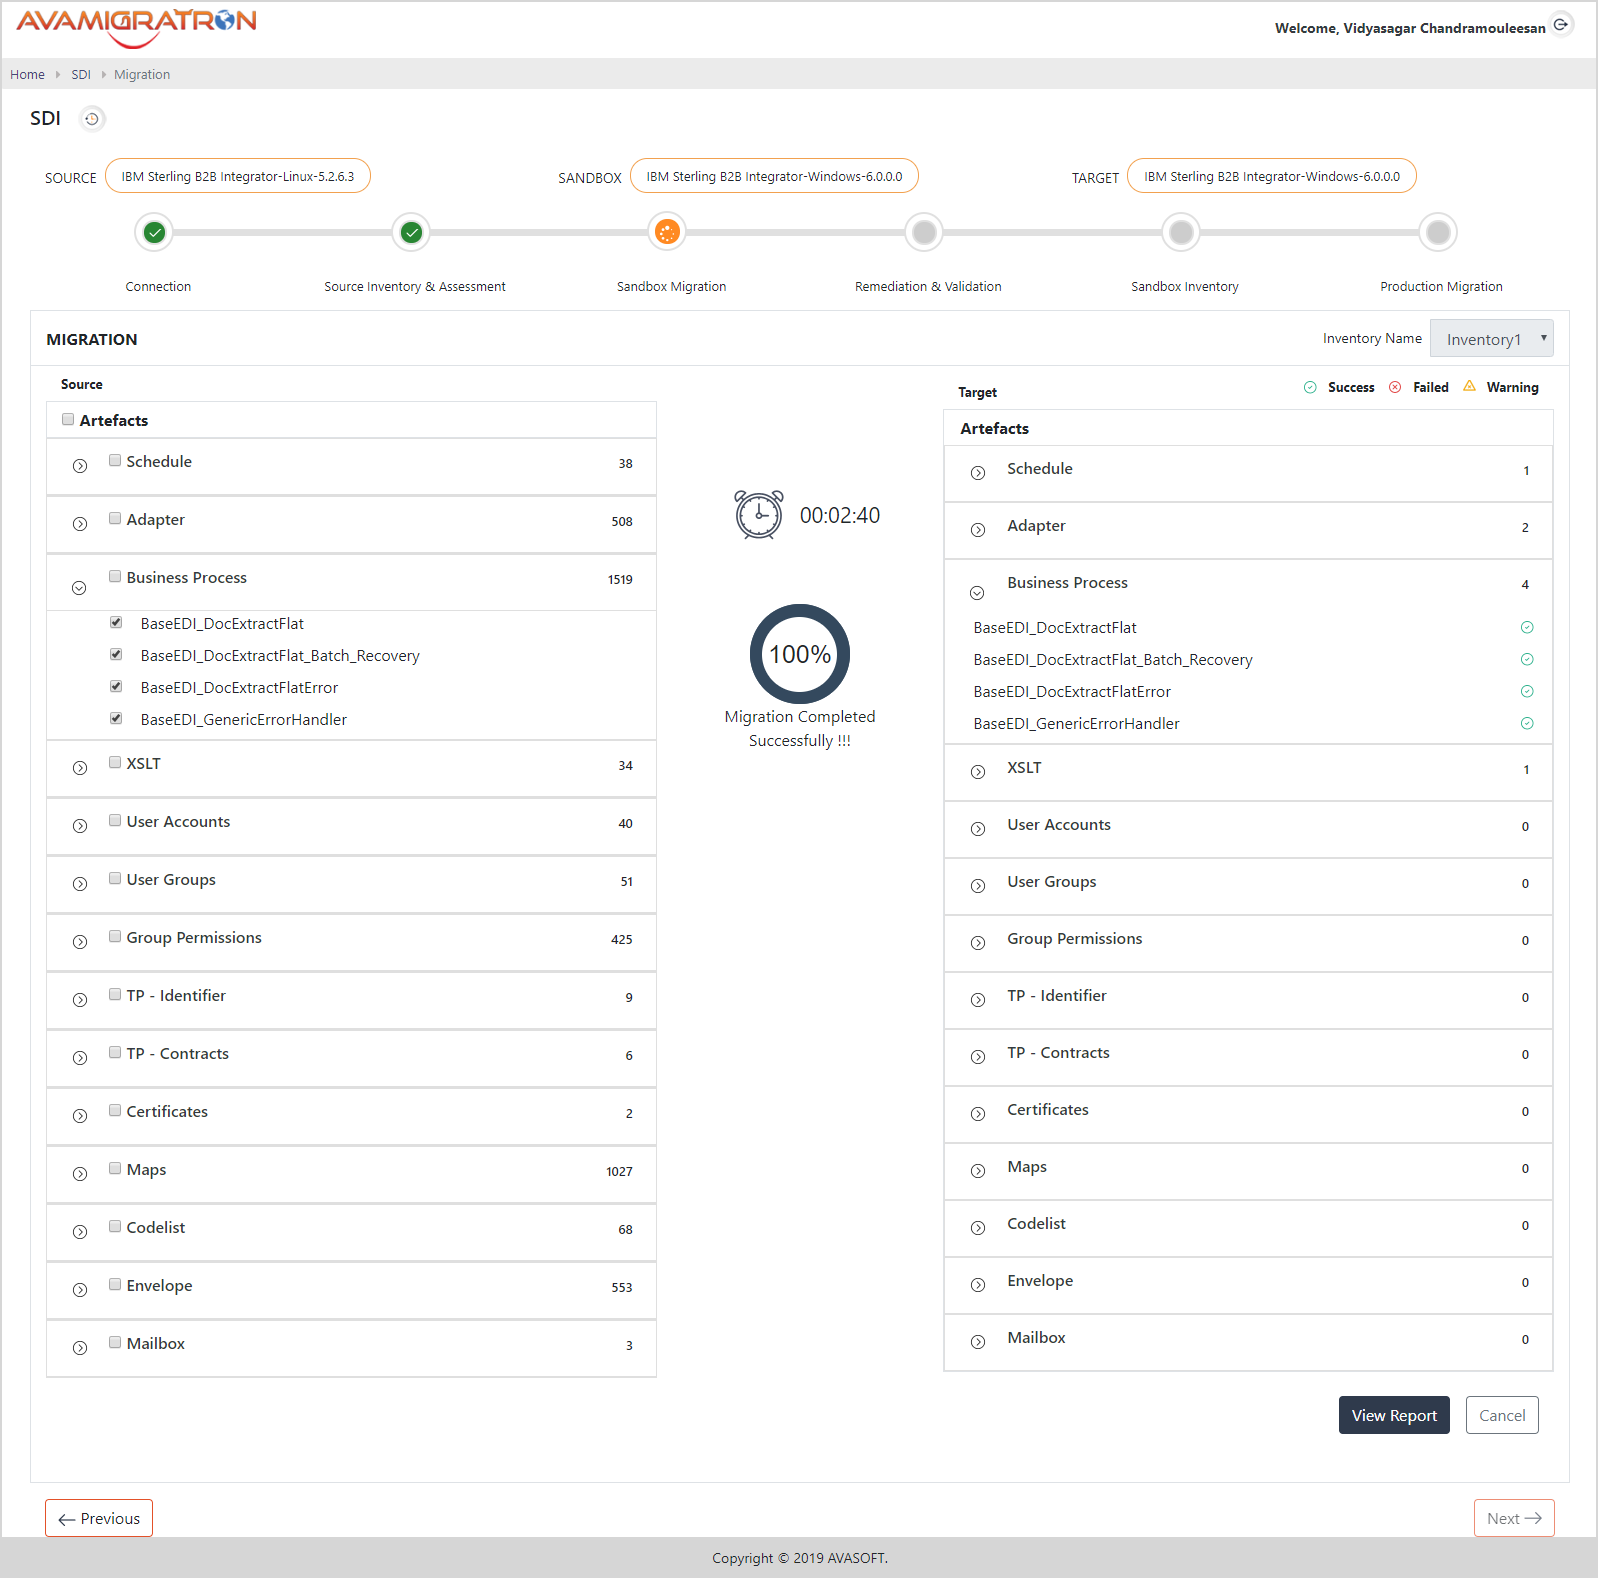This screenshot has height=1578, width=1598.
Task: Click the SANDBOX system pill
Action: [774, 176]
